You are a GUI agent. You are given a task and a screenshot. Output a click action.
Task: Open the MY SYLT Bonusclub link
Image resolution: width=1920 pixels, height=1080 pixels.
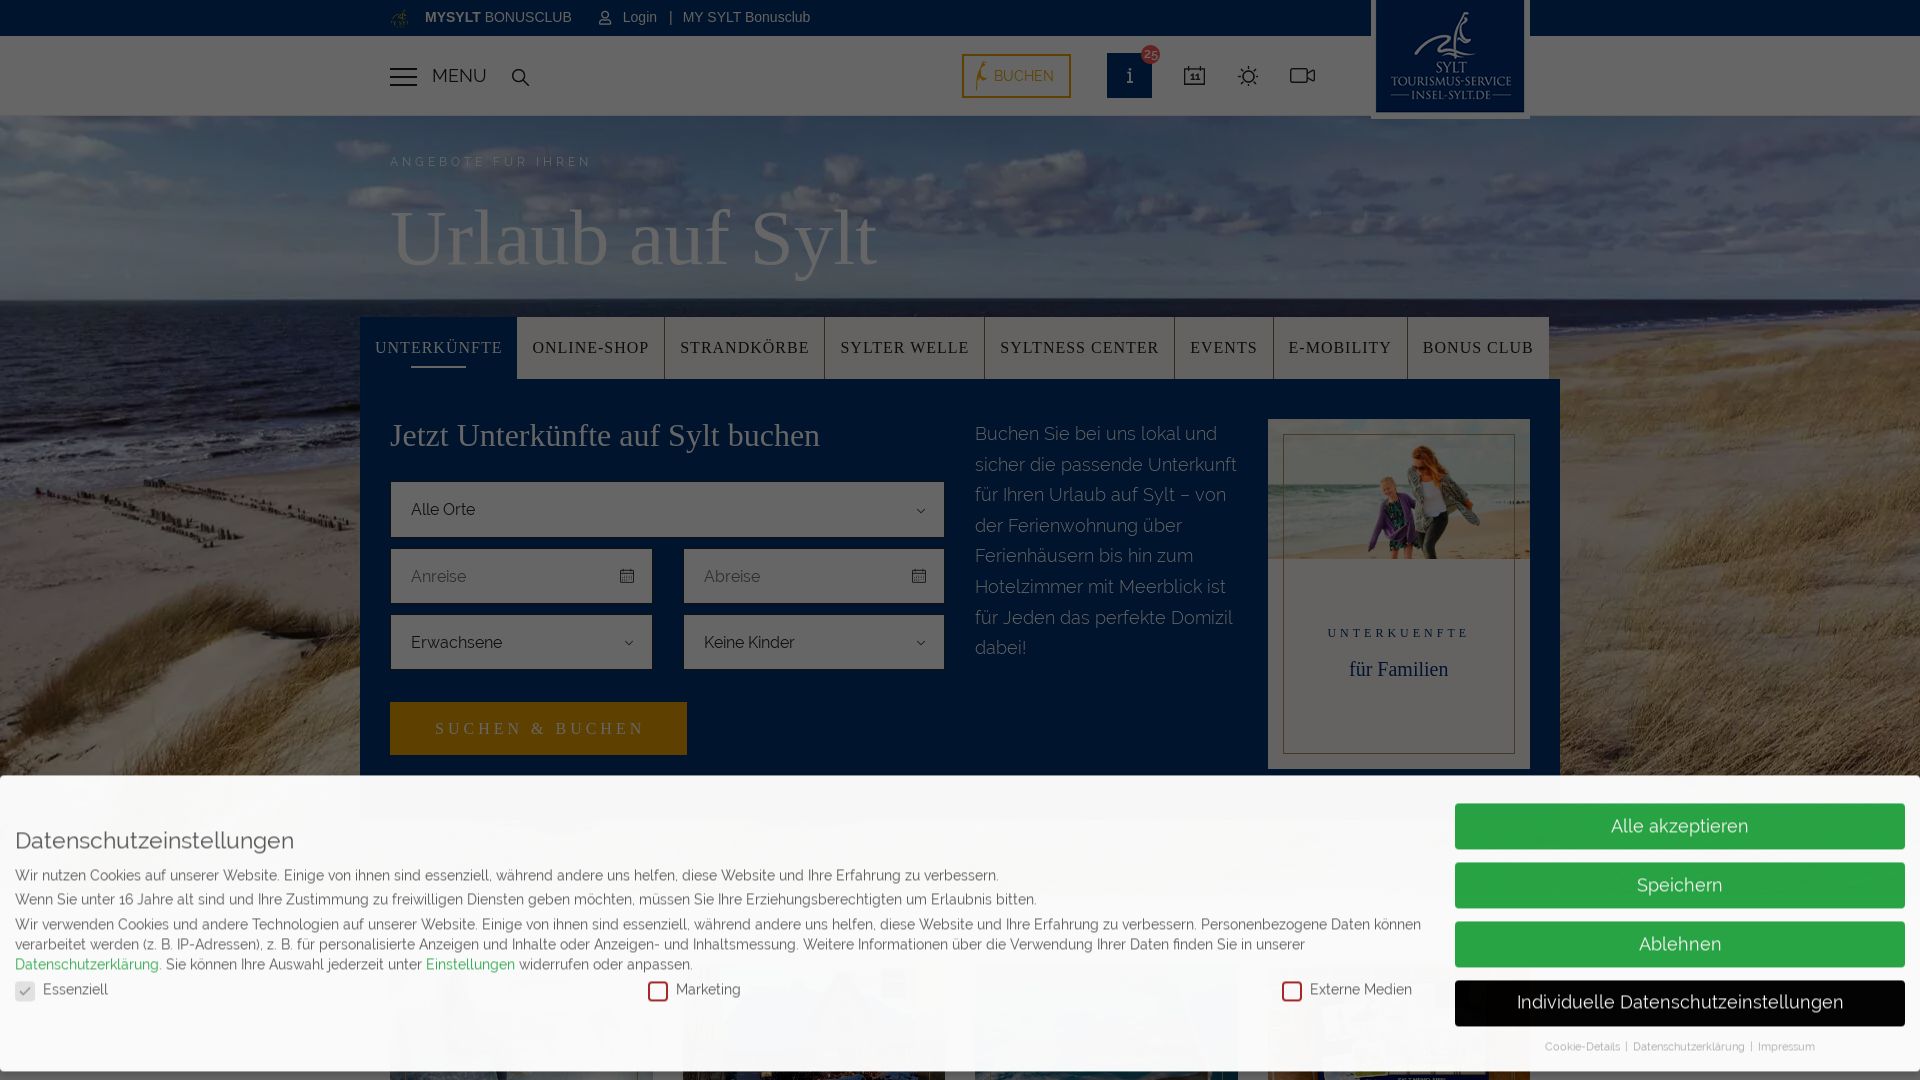(x=746, y=18)
